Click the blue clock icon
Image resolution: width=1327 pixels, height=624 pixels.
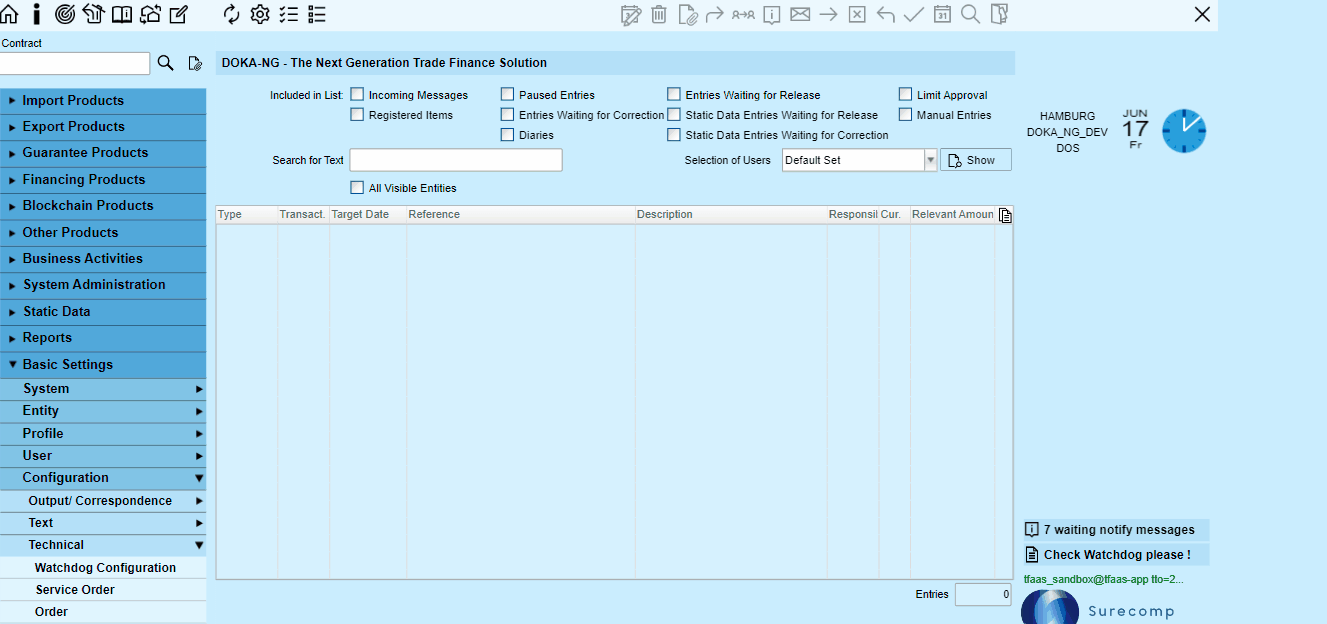(x=1184, y=131)
